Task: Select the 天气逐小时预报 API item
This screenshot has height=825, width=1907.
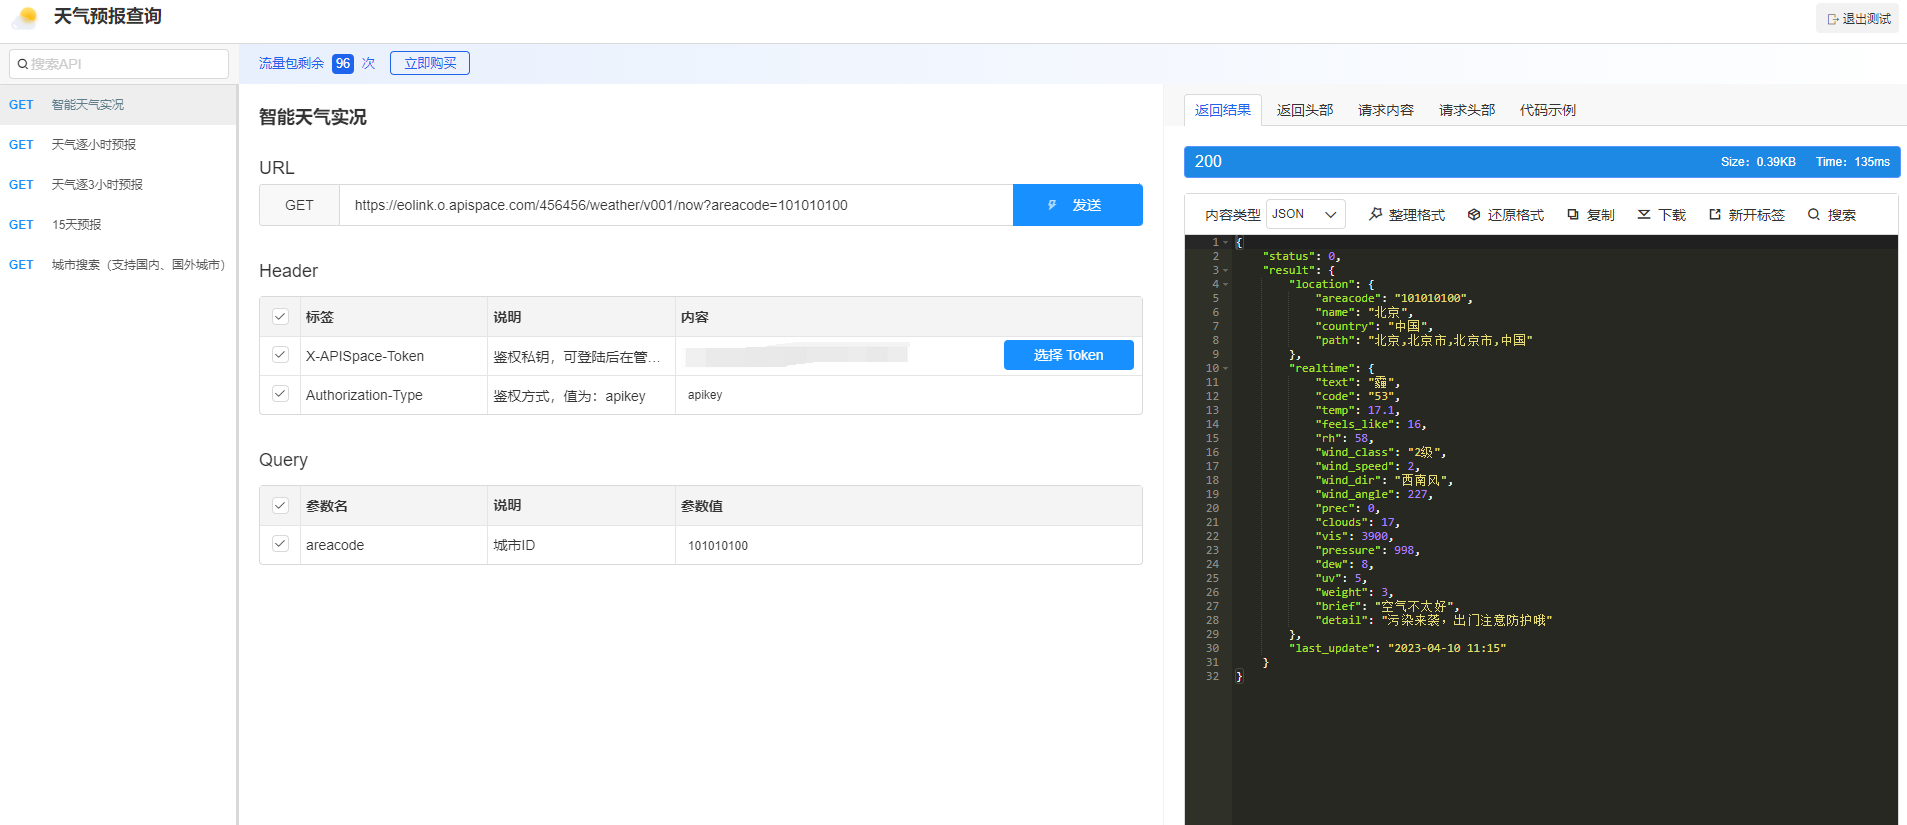Action: coord(118,145)
